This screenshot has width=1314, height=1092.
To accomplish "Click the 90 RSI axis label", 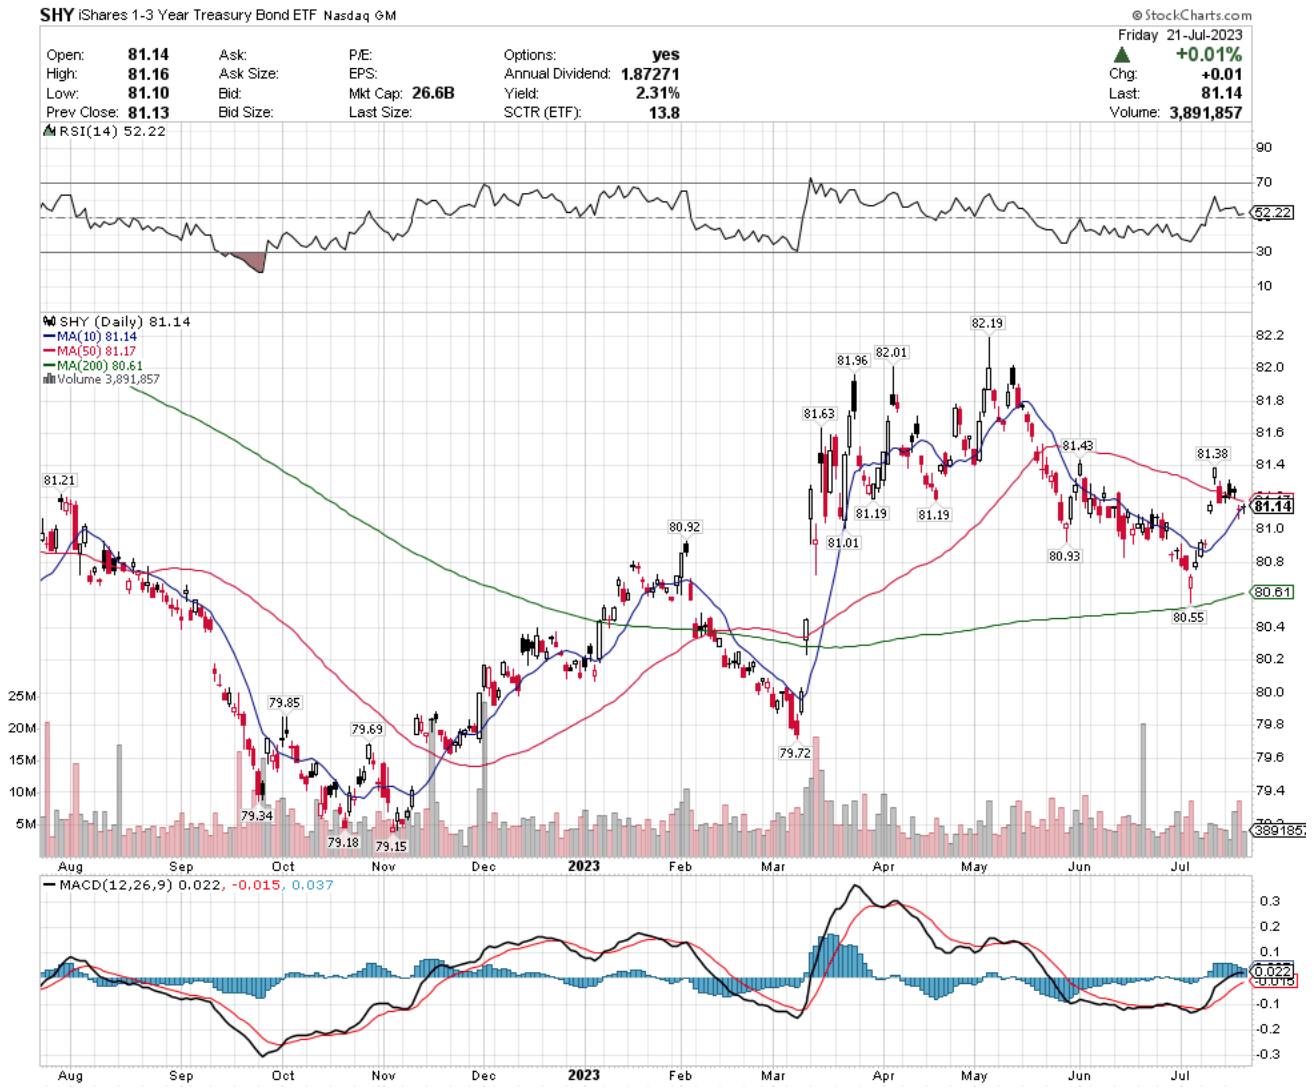I will tap(1265, 148).
